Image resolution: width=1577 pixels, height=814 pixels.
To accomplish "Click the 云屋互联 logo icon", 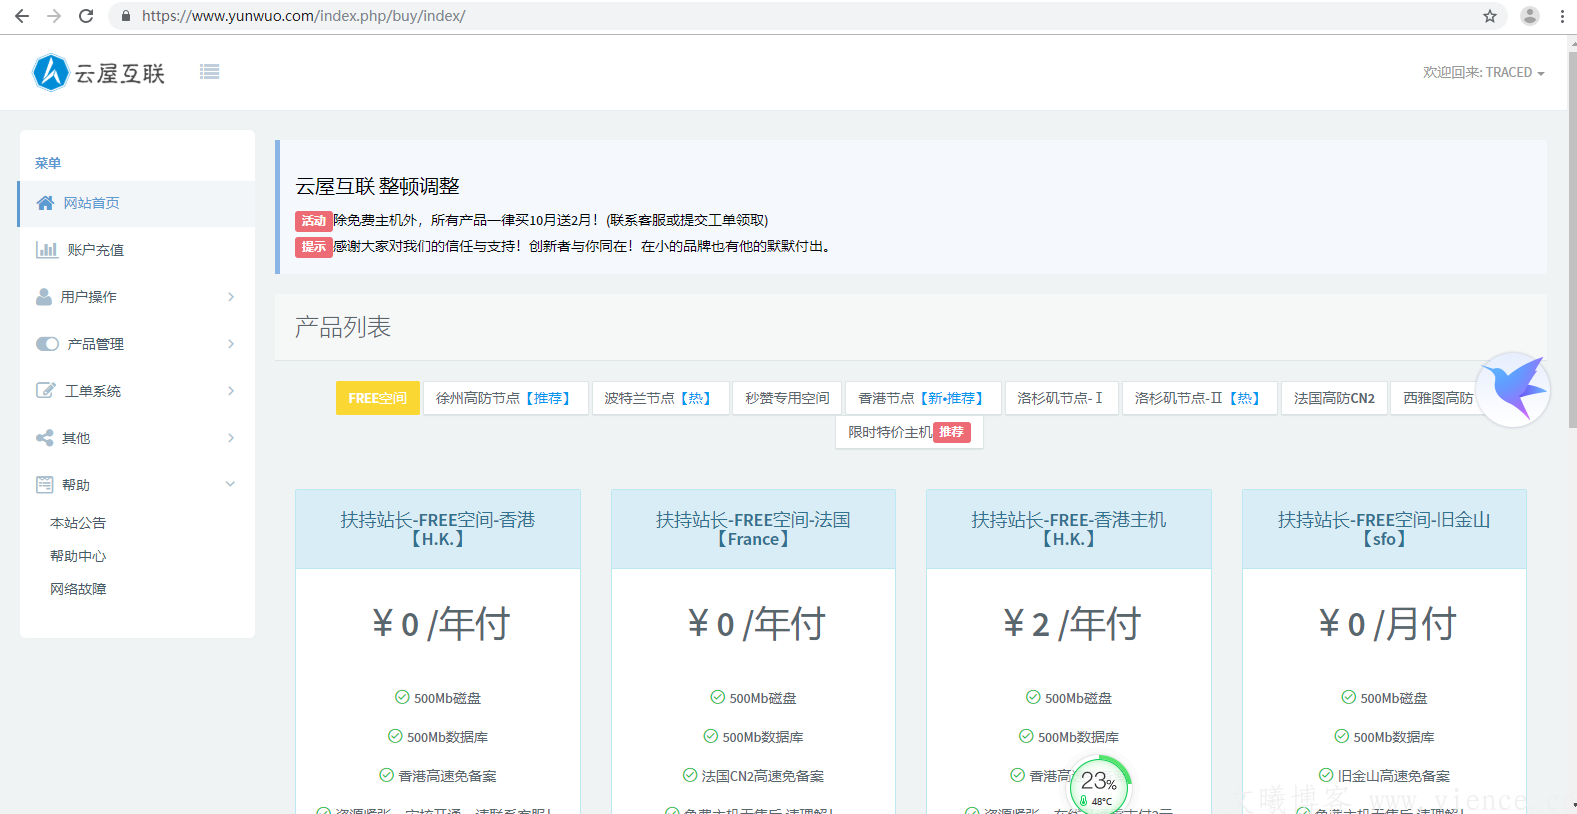I will click(51, 72).
